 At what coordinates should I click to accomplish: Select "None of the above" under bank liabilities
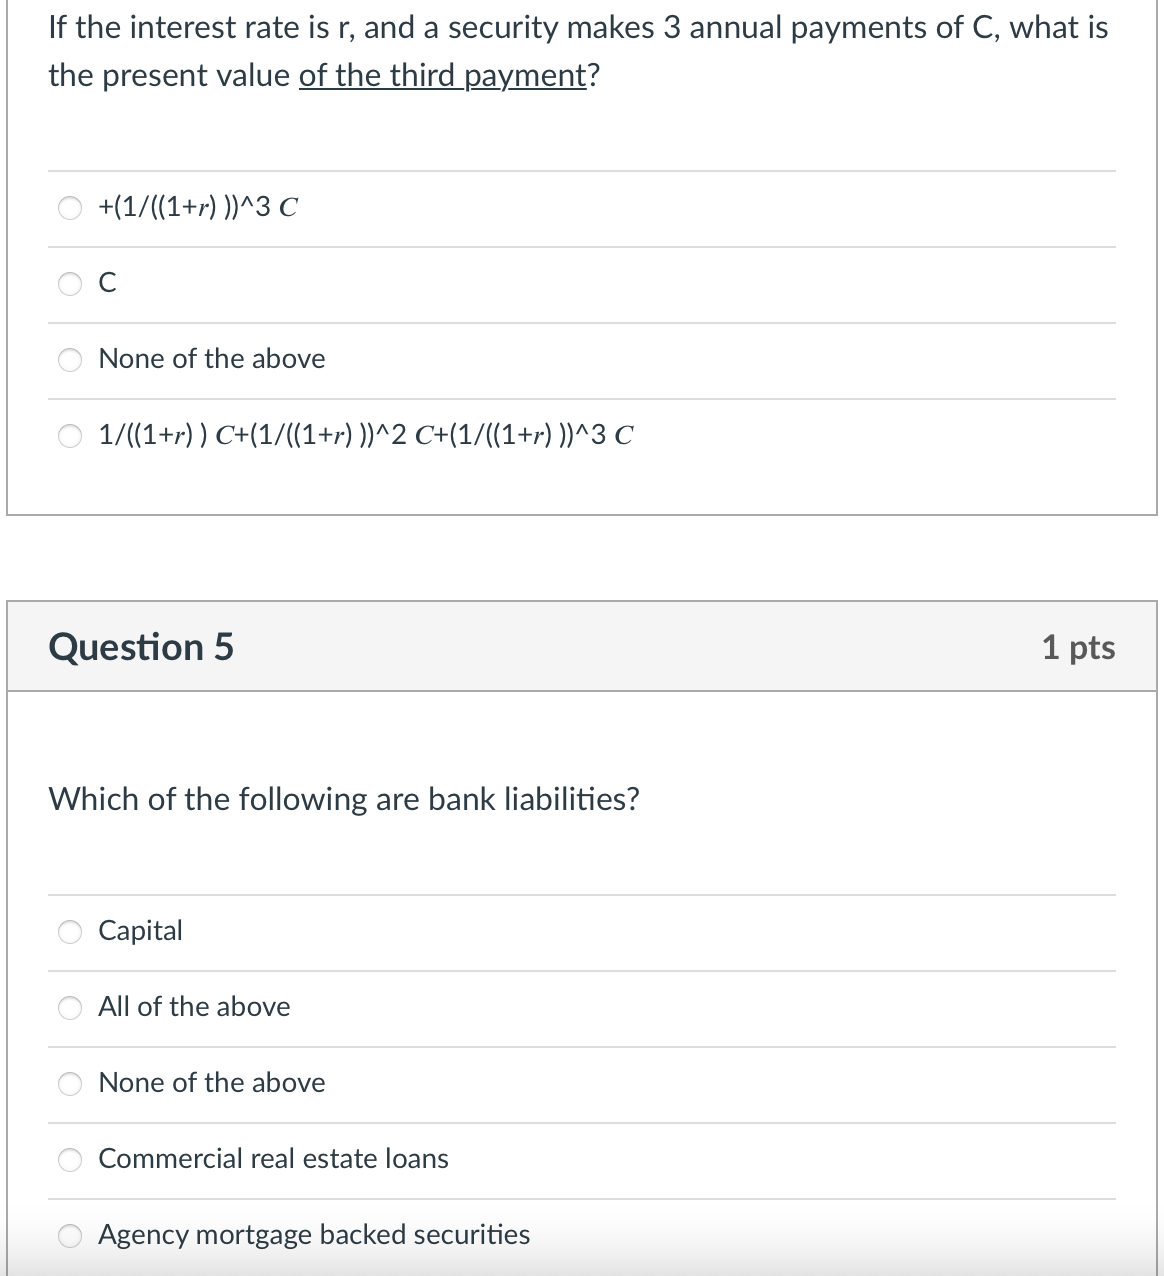70,1084
